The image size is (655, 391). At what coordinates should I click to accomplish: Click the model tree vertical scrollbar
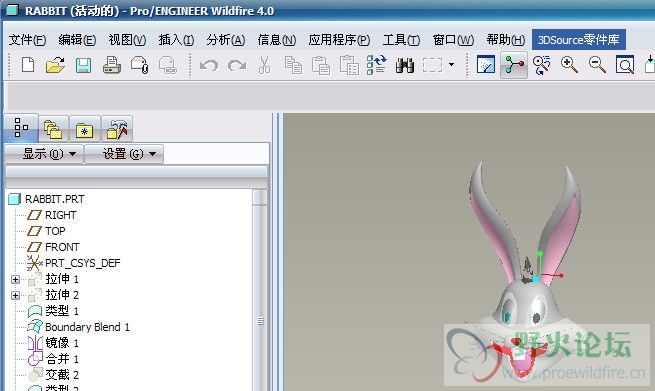coord(260,290)
